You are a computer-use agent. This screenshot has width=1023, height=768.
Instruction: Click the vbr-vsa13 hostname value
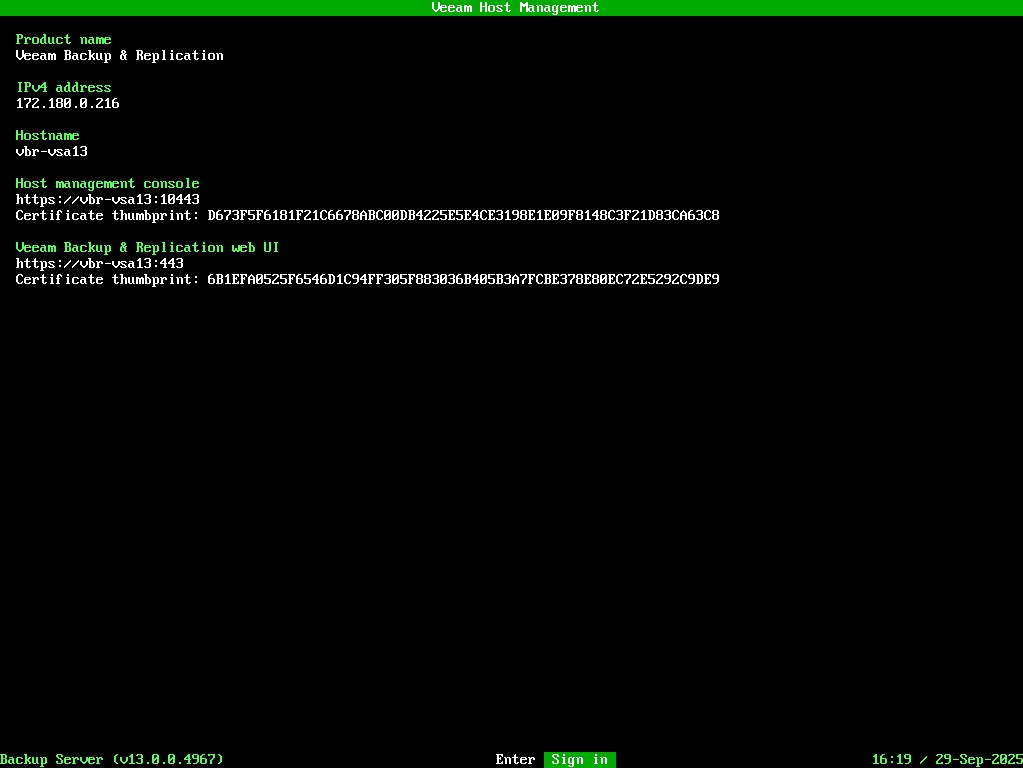[x=51, y=152]
